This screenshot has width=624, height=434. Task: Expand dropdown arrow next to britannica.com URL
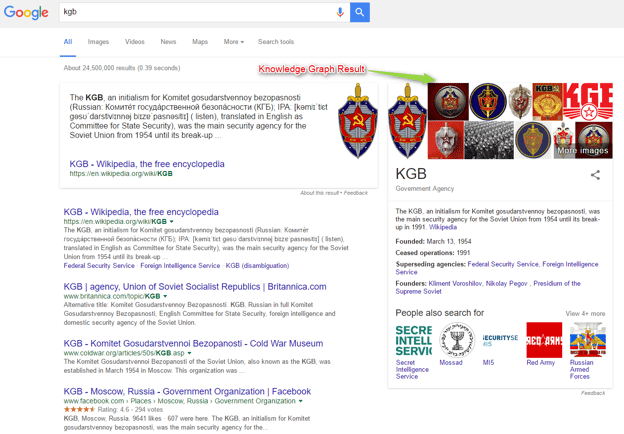coord(165,296)
